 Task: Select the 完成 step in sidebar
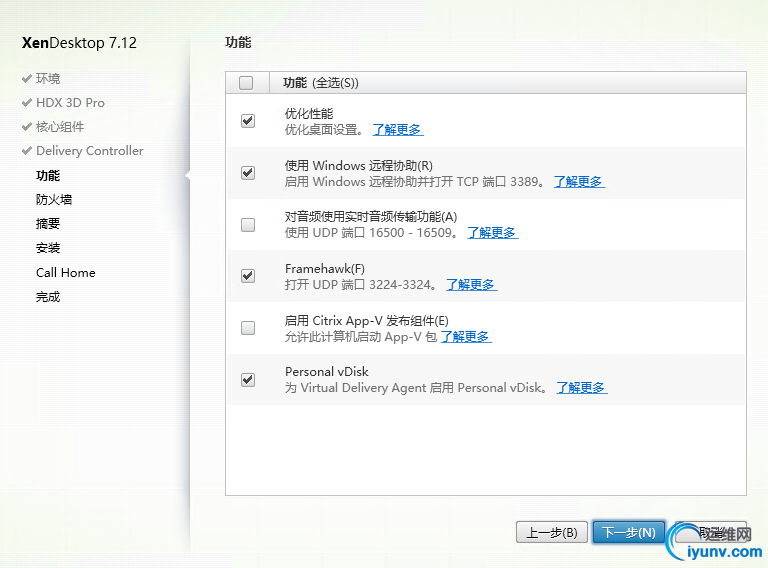(48, 297)
